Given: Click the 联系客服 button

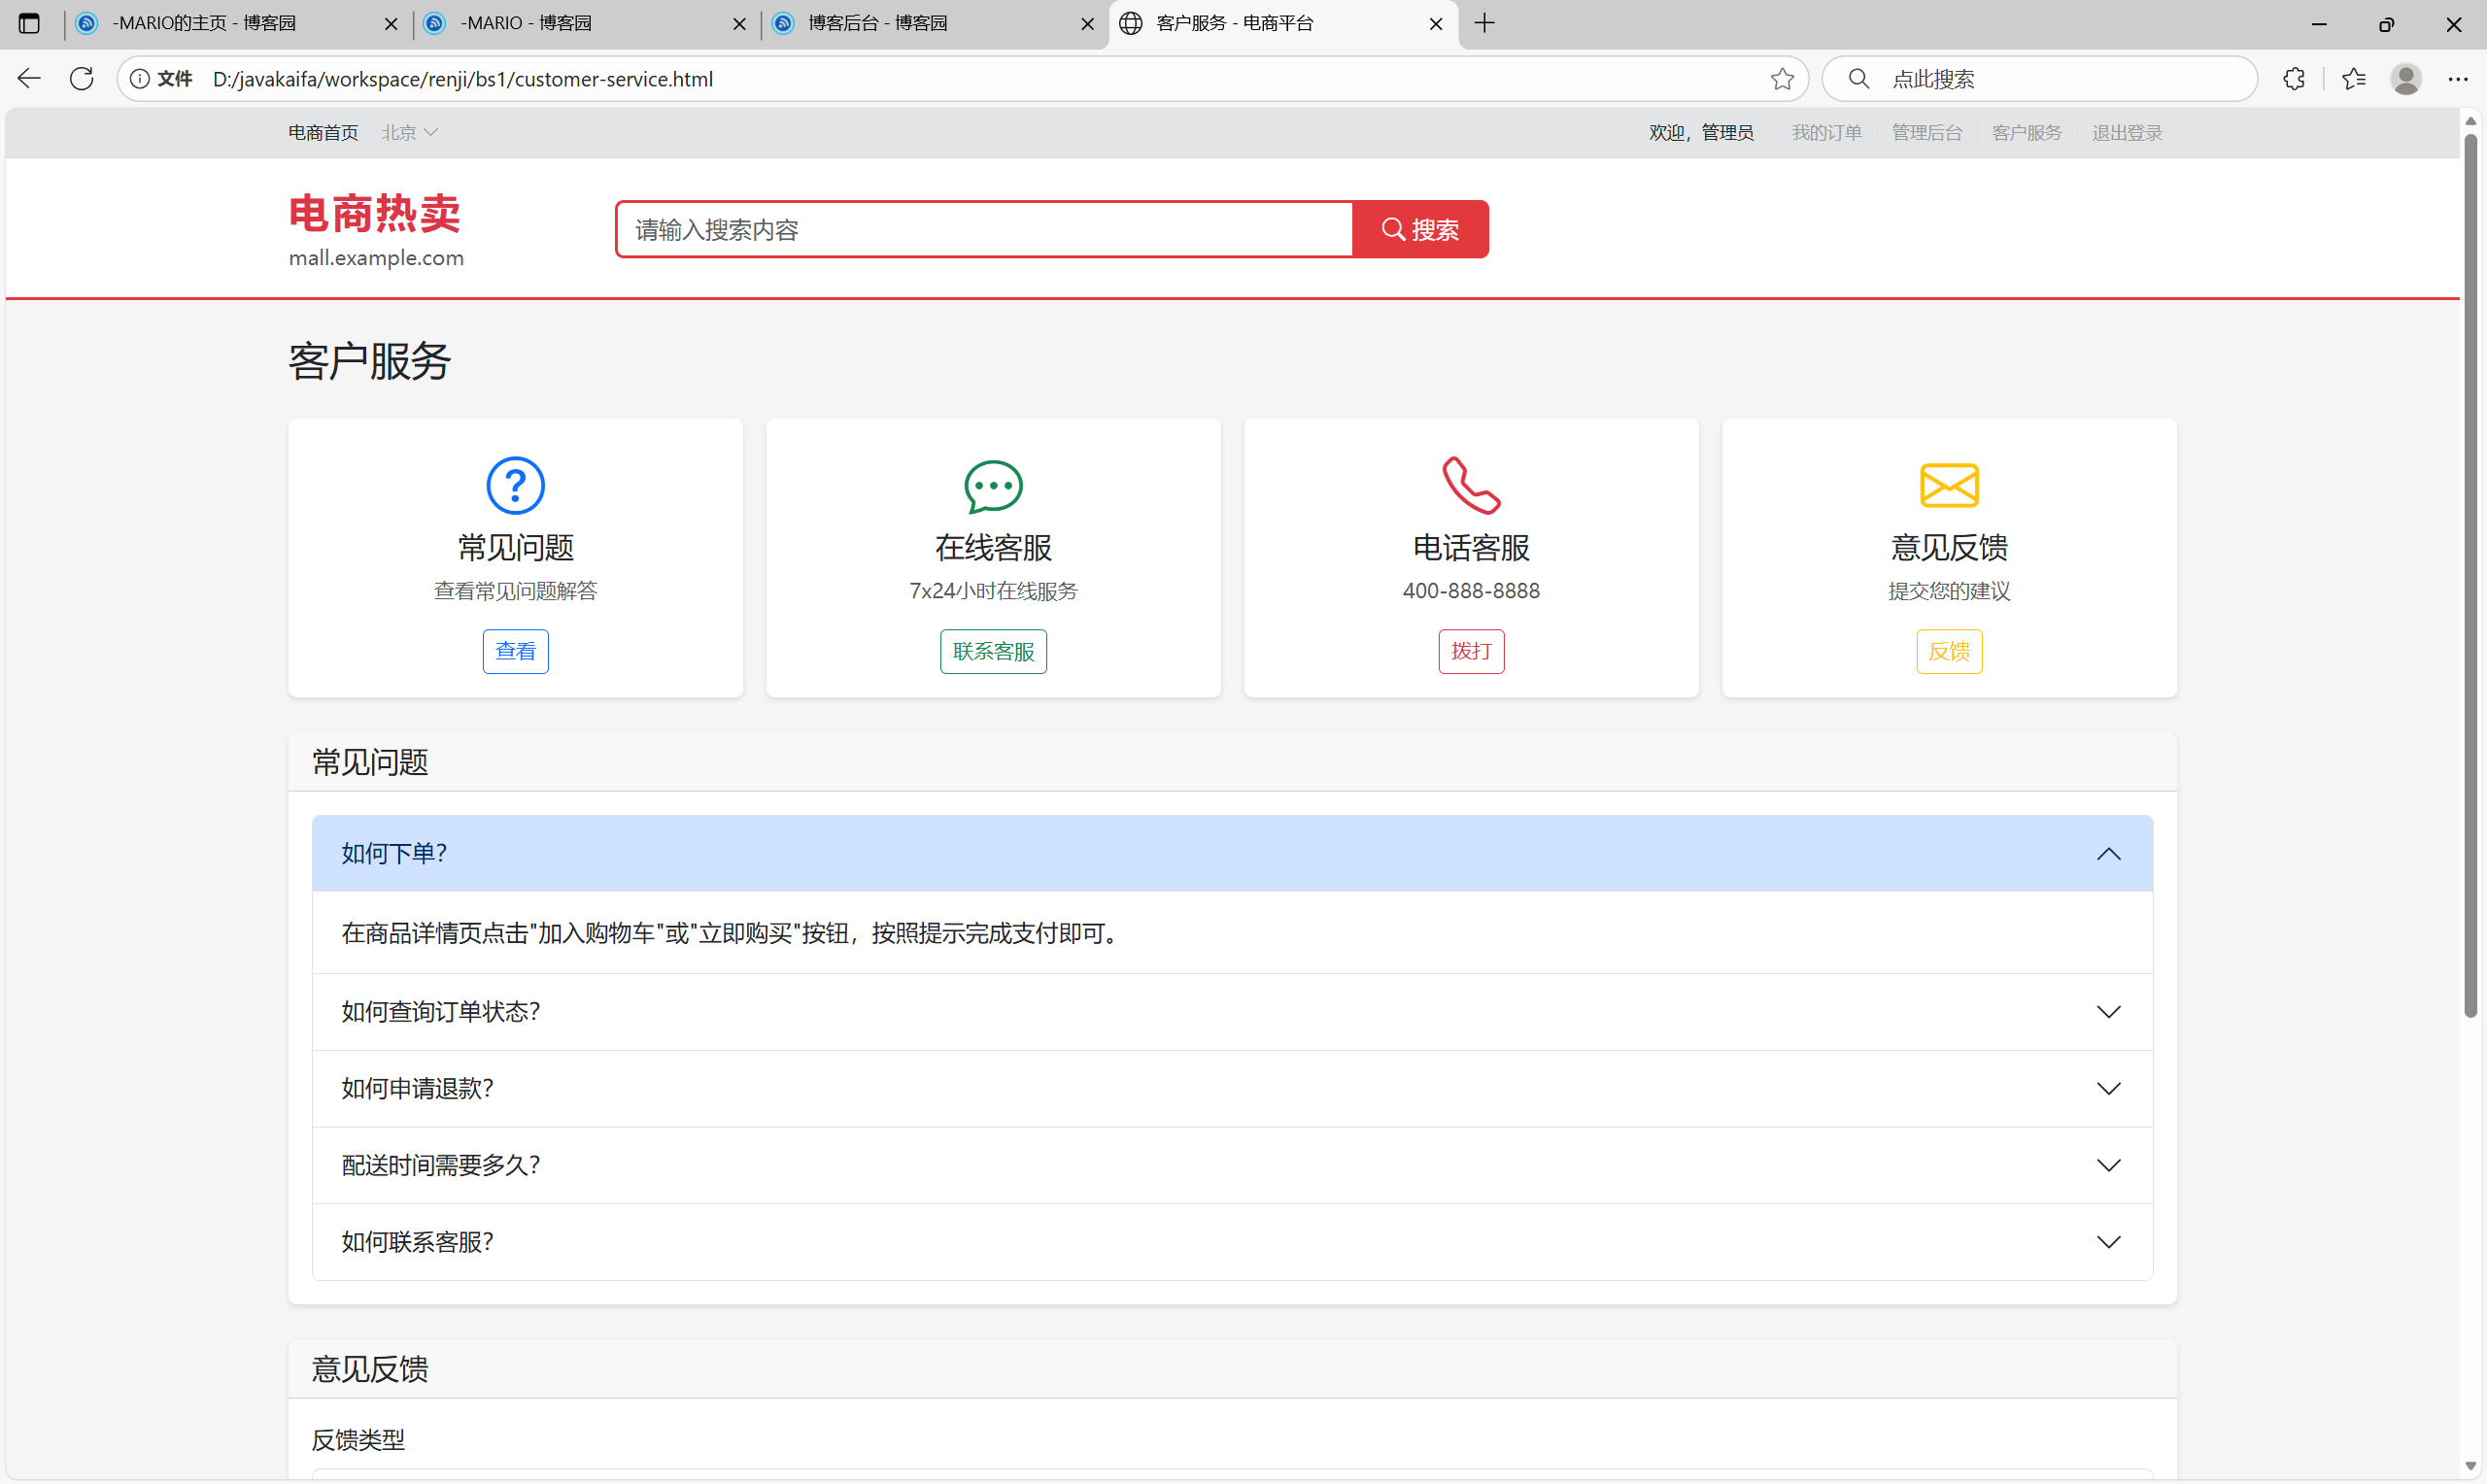Looking at the screenshot, I should 992,651.
